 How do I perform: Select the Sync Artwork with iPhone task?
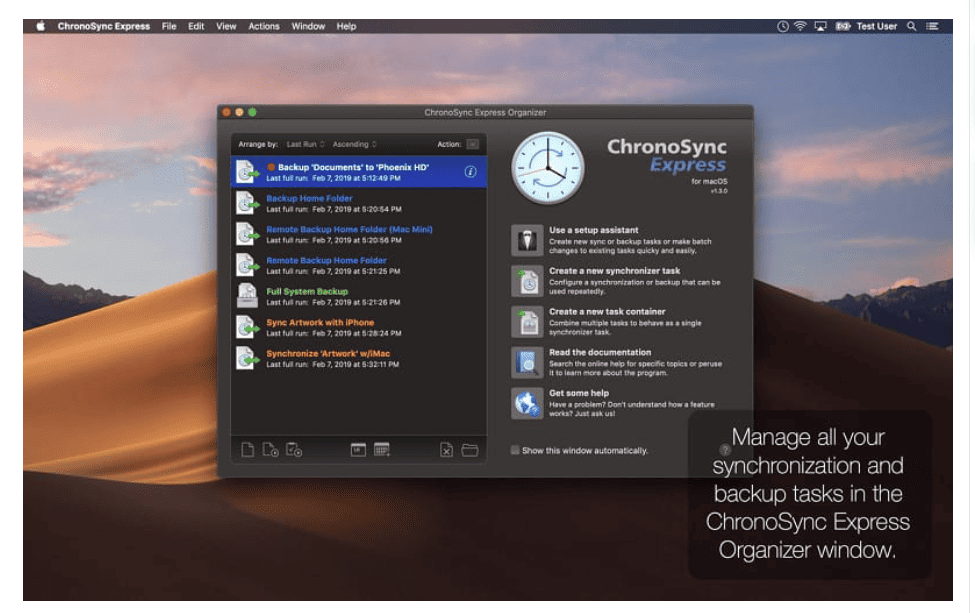coord(359,328)
